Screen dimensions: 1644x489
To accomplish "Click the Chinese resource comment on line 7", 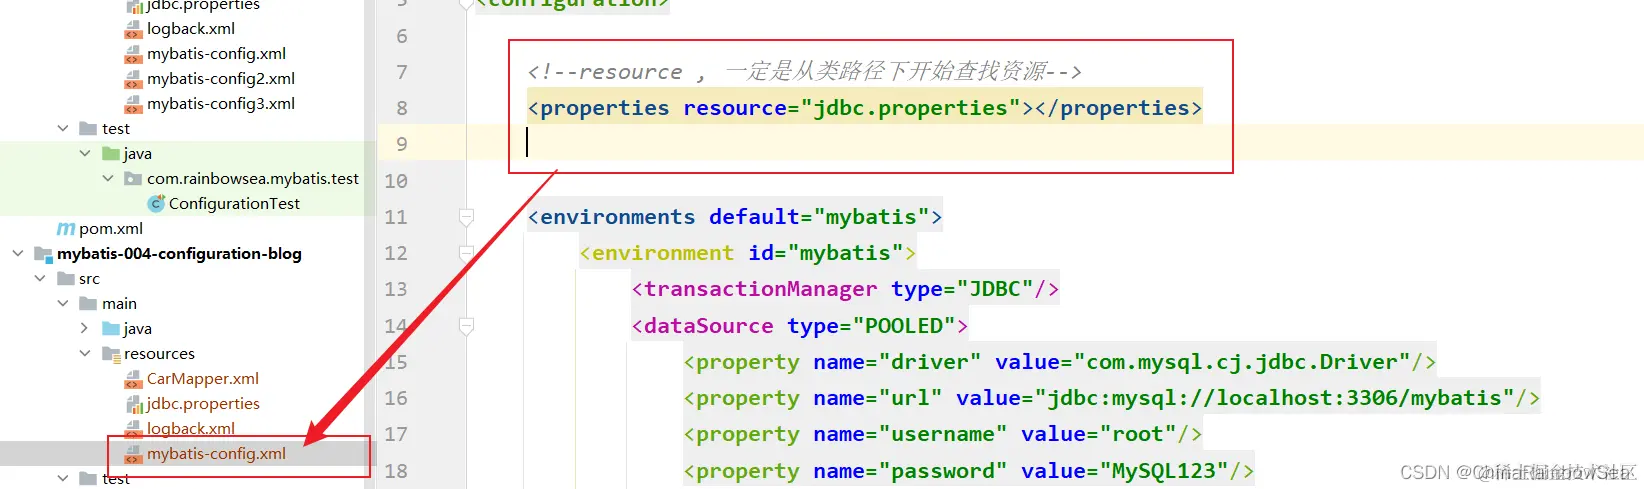I will coord(805,72).
